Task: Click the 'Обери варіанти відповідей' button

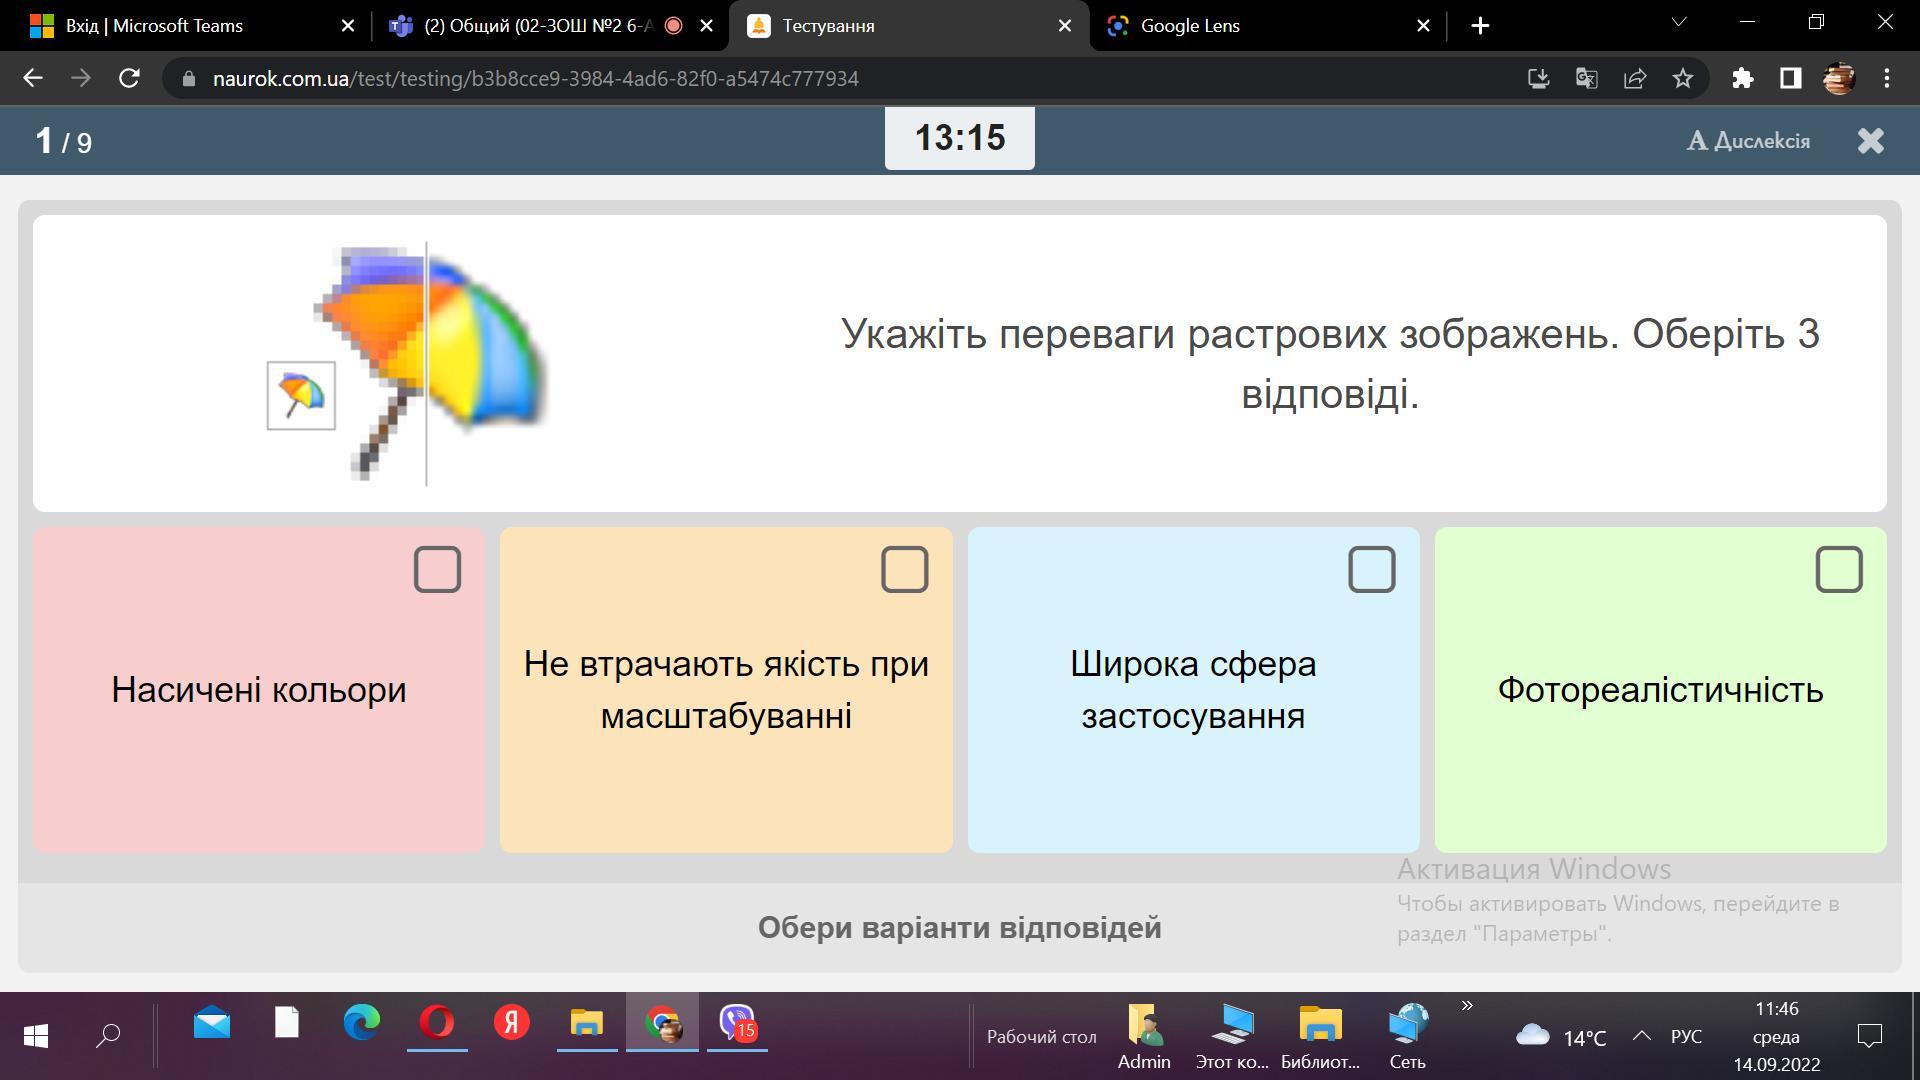Action: (x=959, y=927)
